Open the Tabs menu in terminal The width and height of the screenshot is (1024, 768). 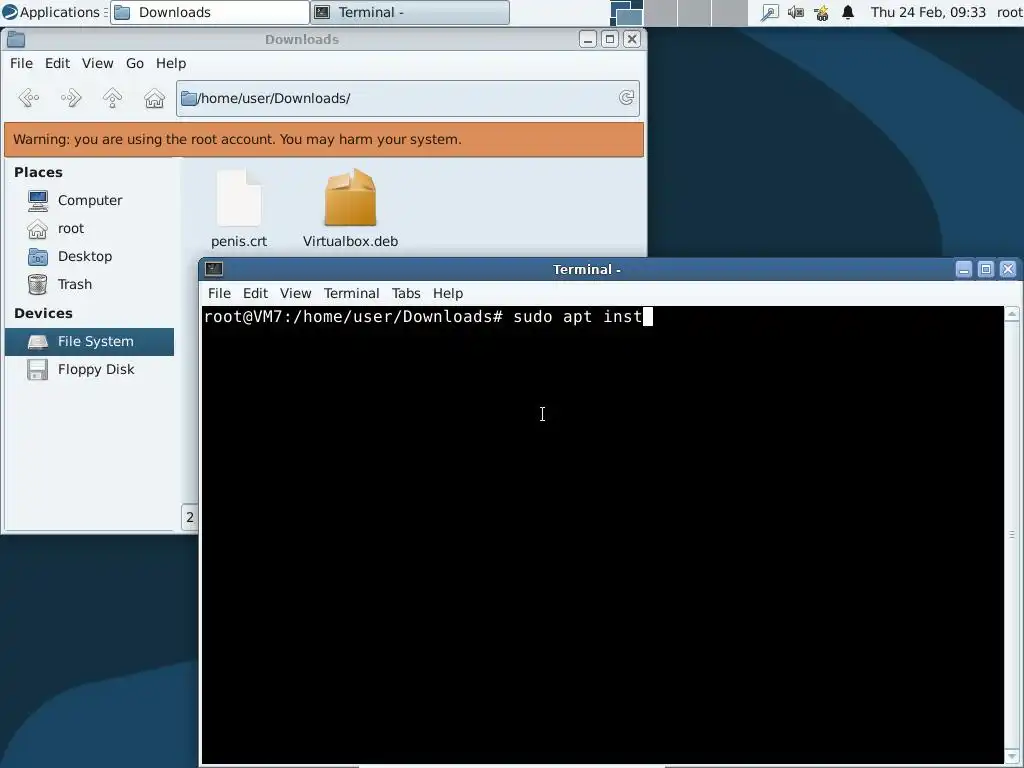(x=406, y=293)
